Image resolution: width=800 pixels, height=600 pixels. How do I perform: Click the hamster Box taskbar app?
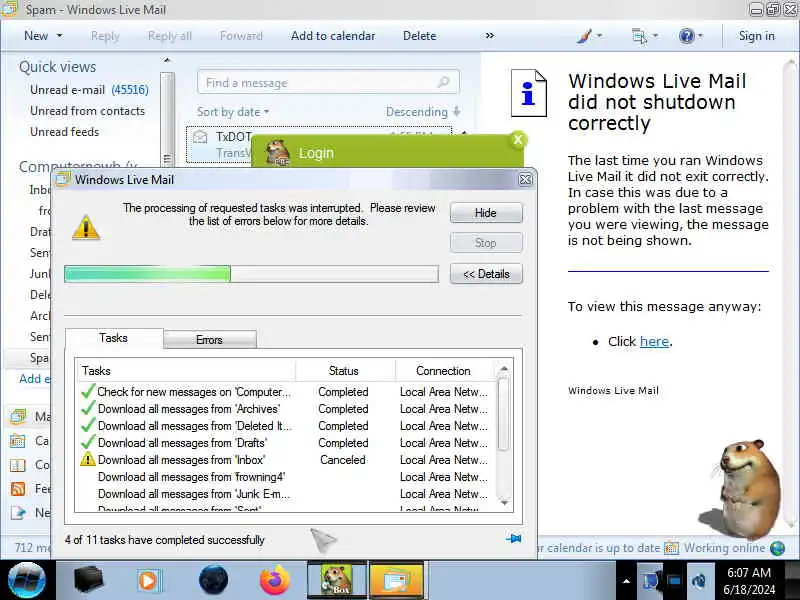[337, 580]
